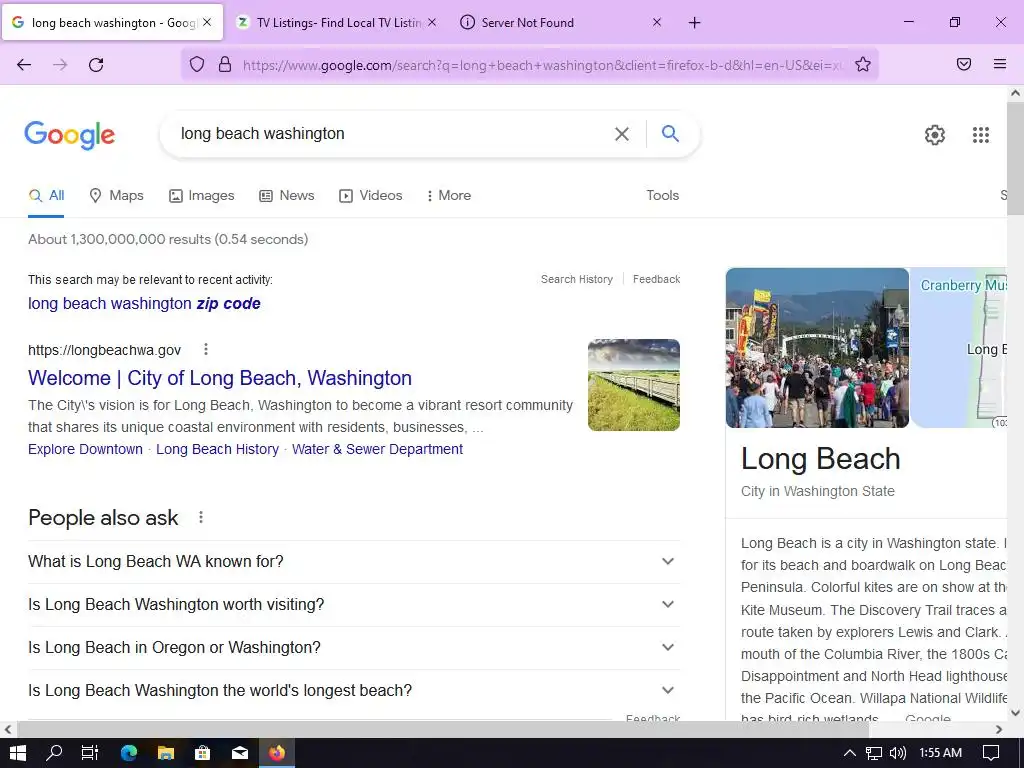Click inside the Google search input field
The width and height of the screenshot is (1024, 768).
[x=392, y=134]
